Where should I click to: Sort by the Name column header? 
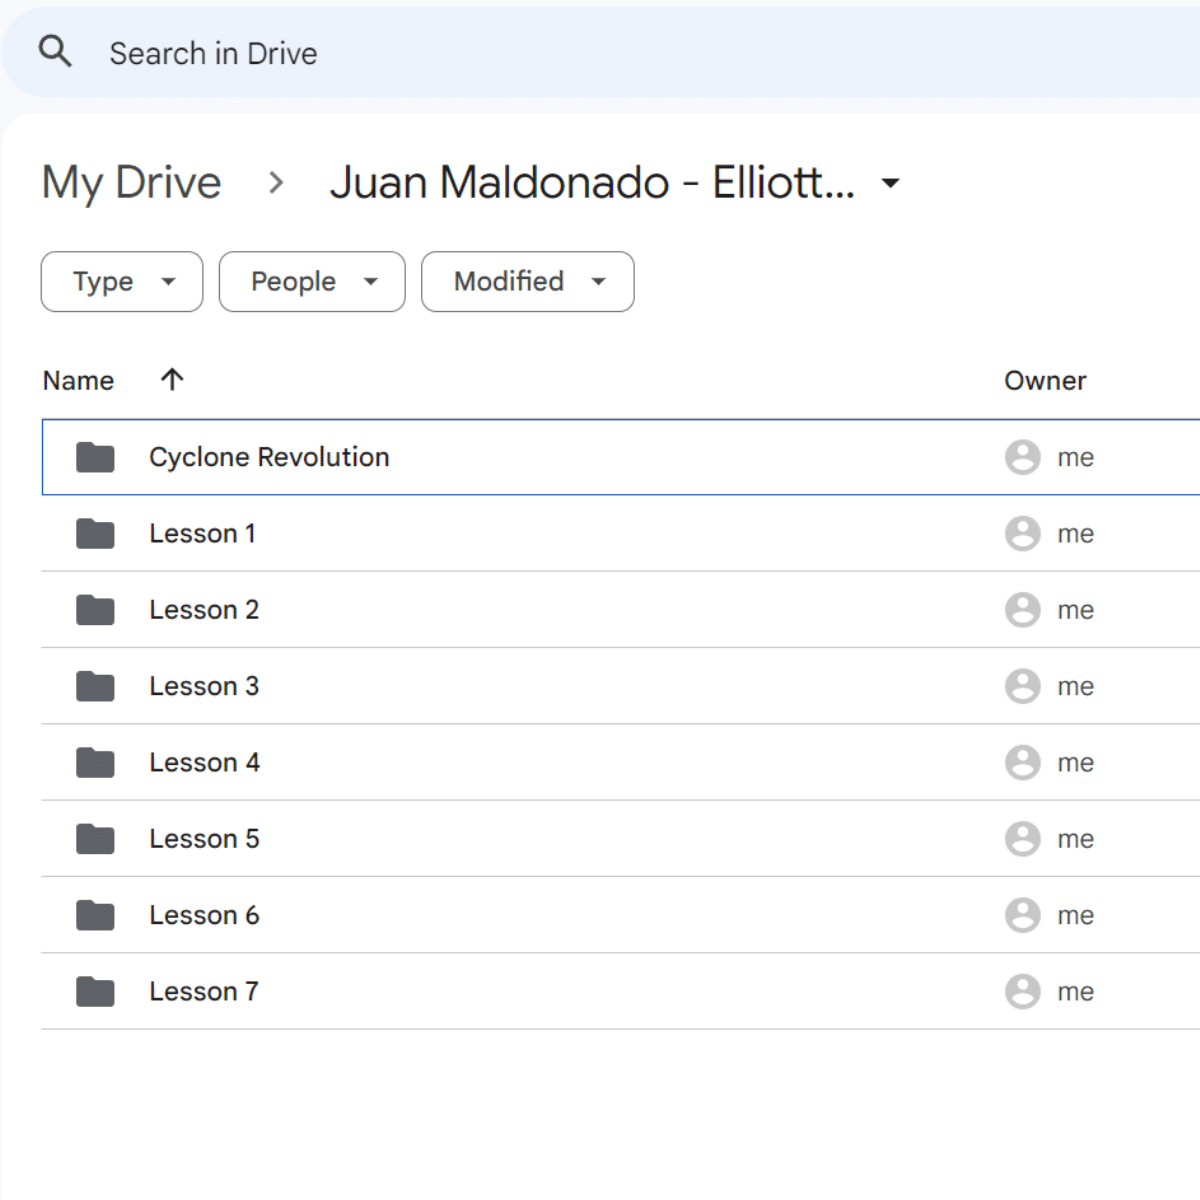pos(78,381)
